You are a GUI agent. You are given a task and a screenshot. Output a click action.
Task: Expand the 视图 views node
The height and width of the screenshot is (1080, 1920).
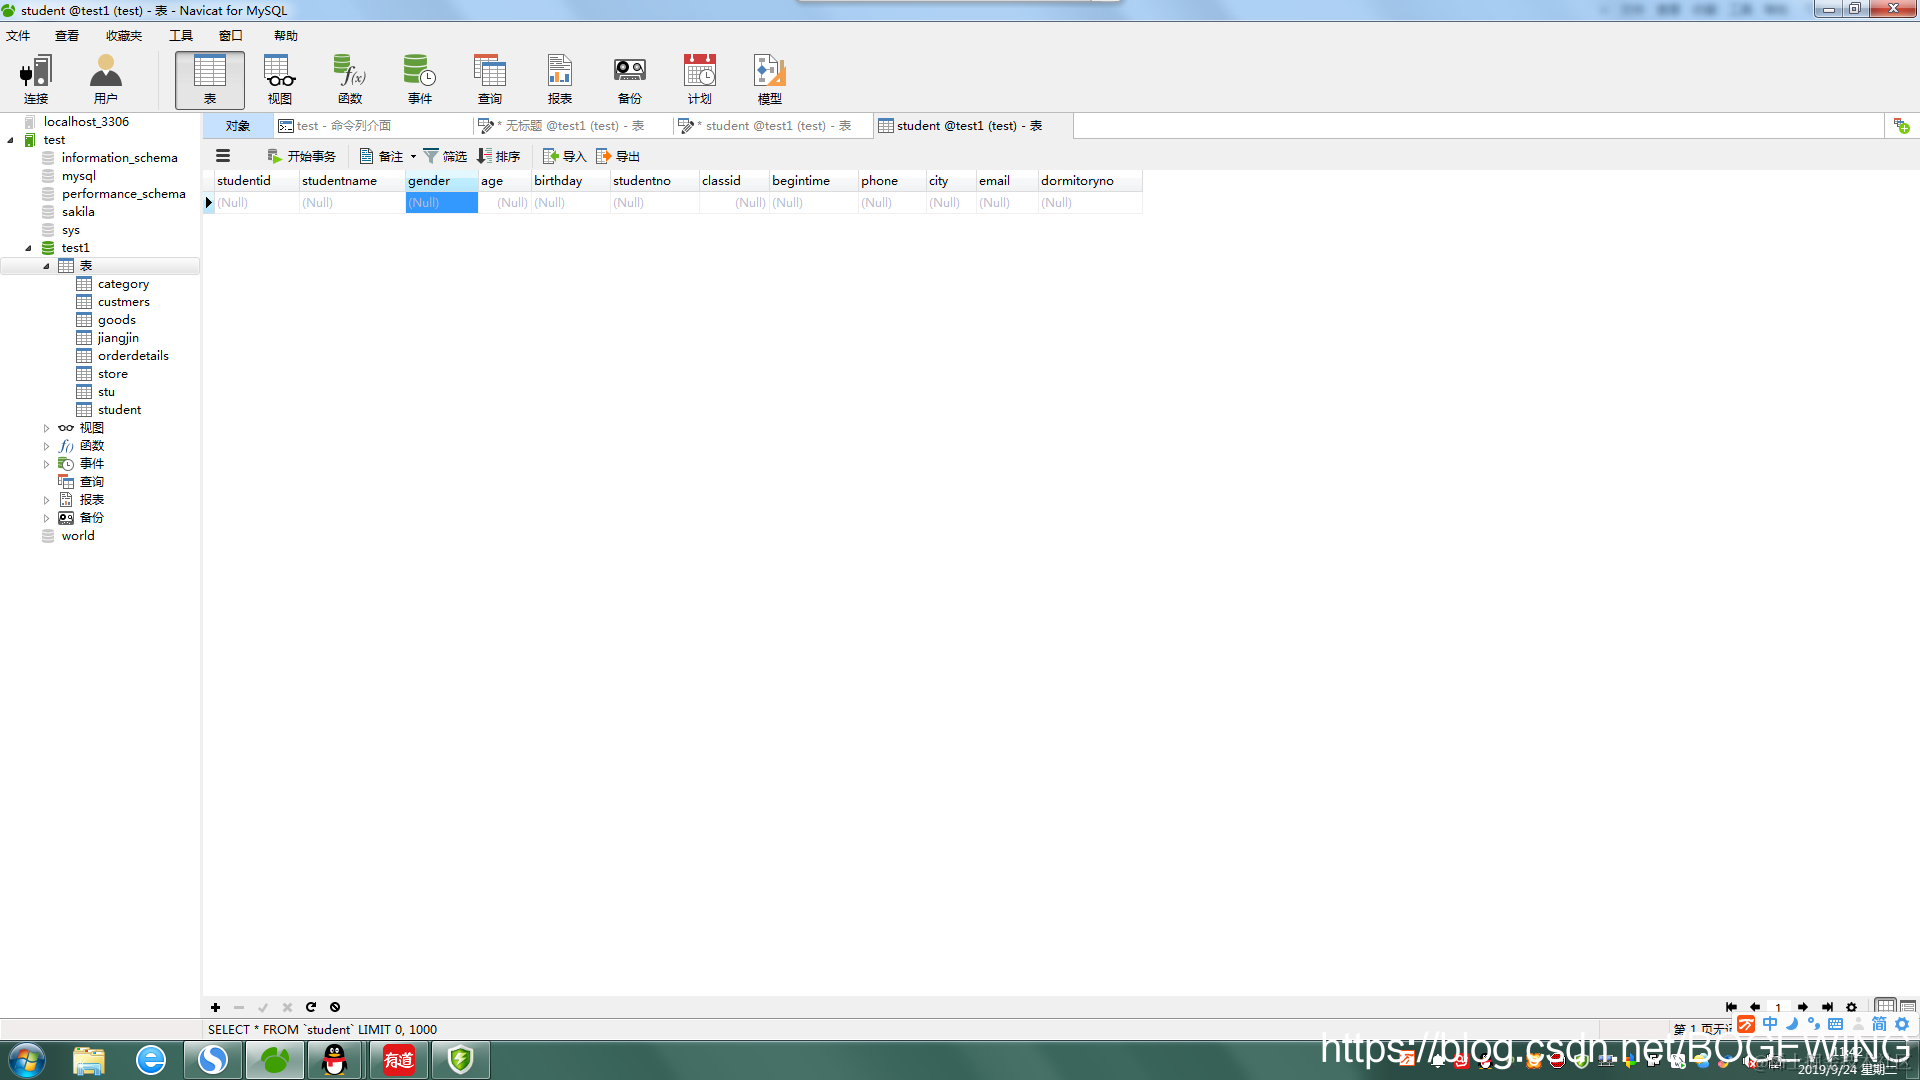[46, 428]
